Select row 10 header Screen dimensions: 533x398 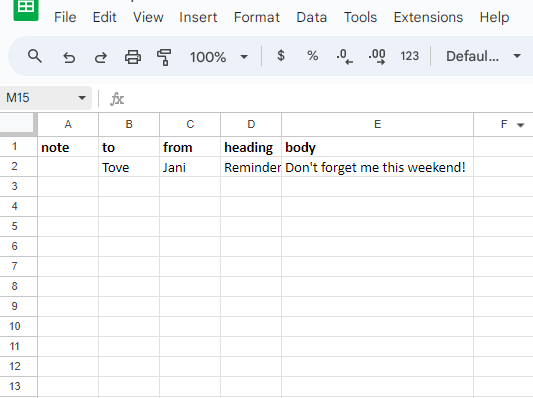(18, 326)
